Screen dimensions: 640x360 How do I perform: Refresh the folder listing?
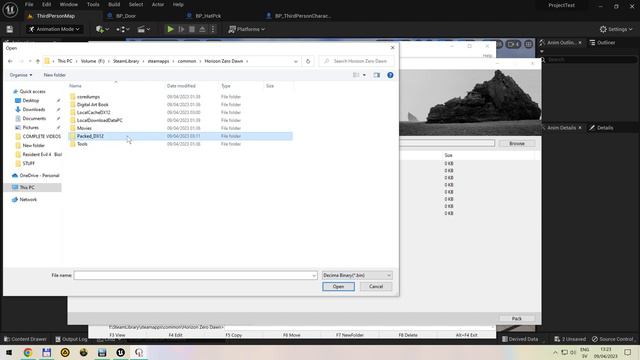308,61
